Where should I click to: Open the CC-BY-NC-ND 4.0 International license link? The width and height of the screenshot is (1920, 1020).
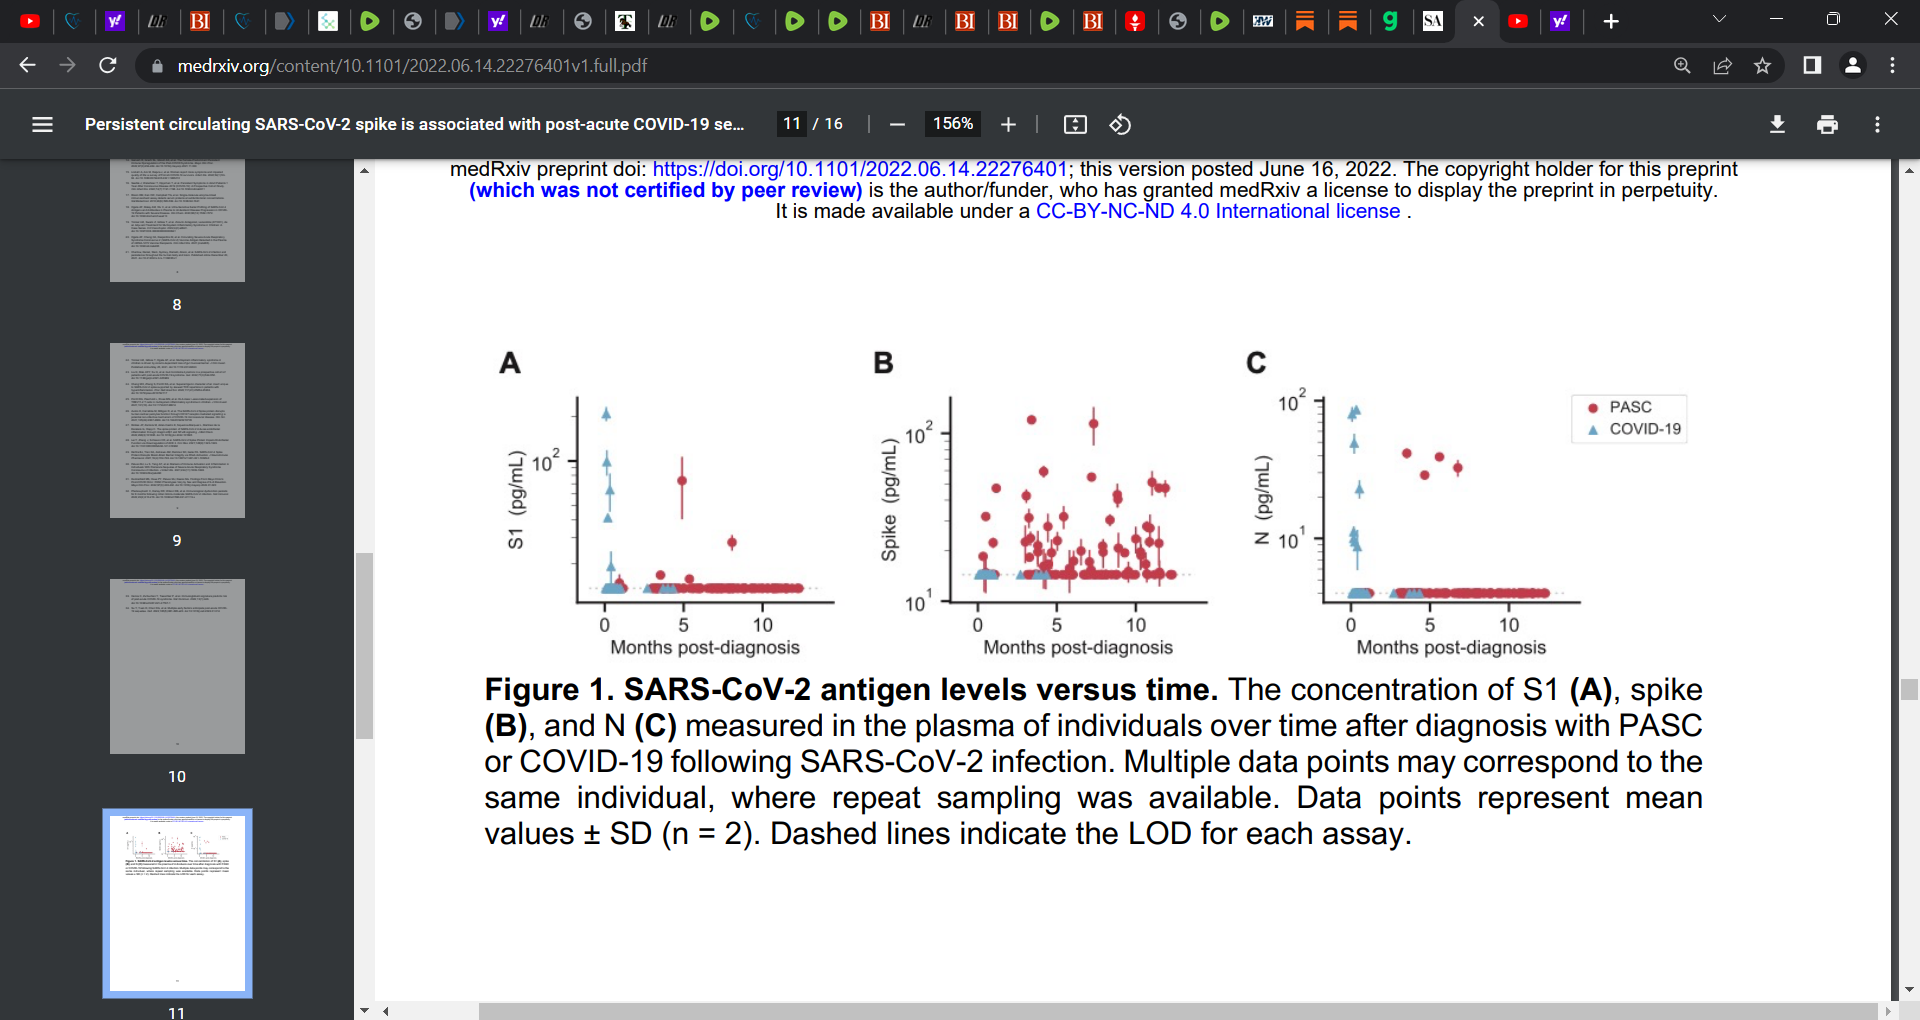1218,211
